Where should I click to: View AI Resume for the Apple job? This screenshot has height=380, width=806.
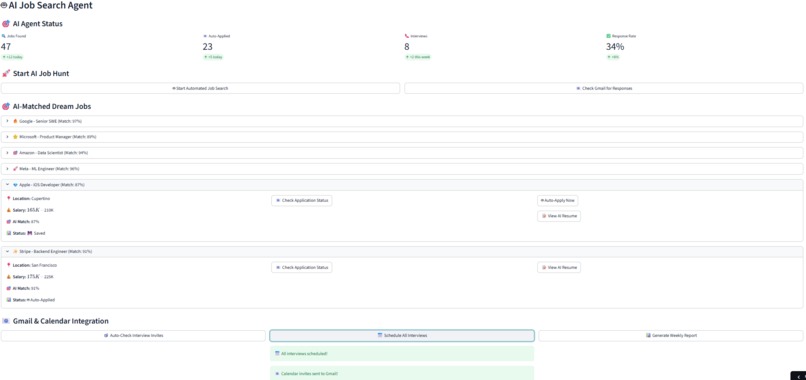pos(559,216)
